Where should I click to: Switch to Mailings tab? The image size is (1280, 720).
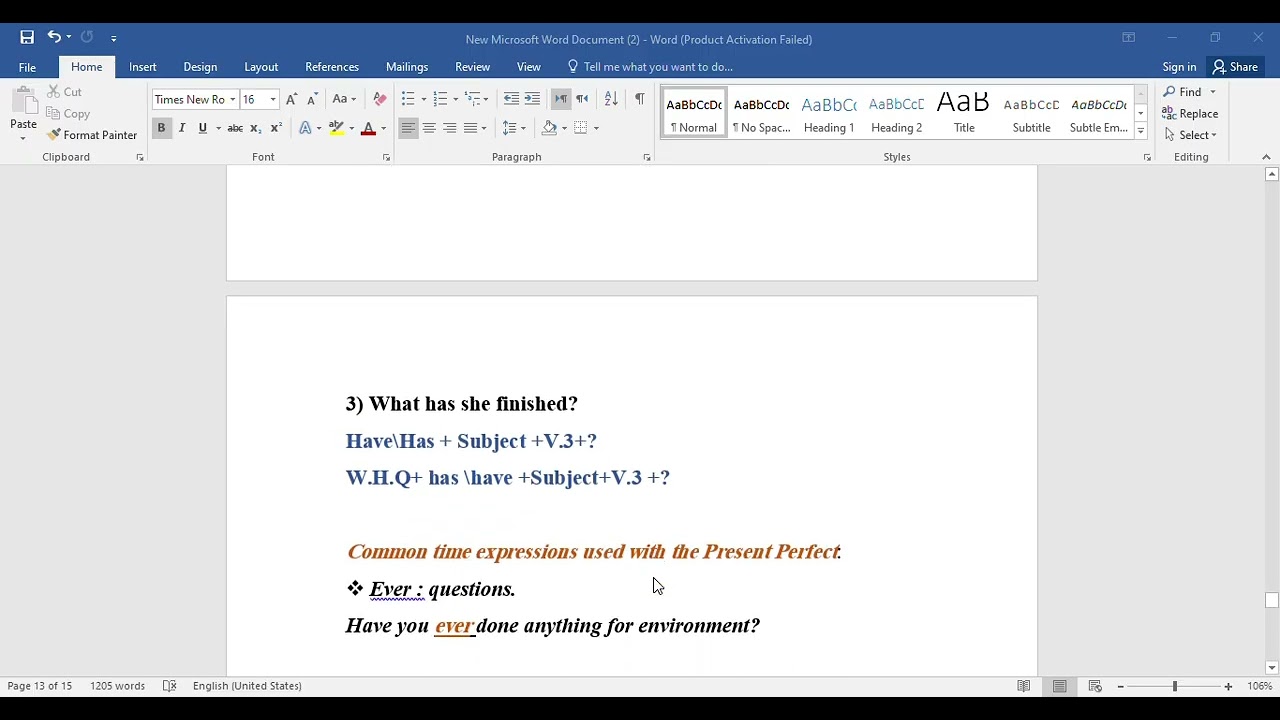tap(407, 67)
